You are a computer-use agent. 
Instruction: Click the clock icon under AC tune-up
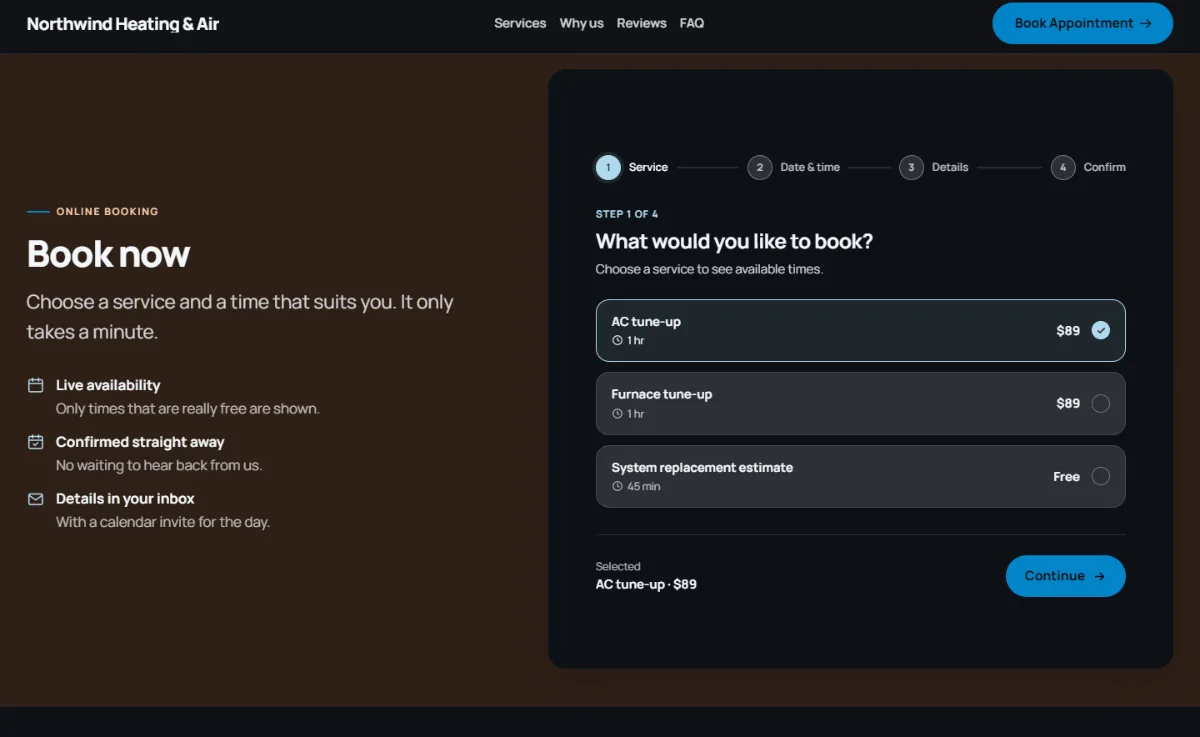coord(617,341)
